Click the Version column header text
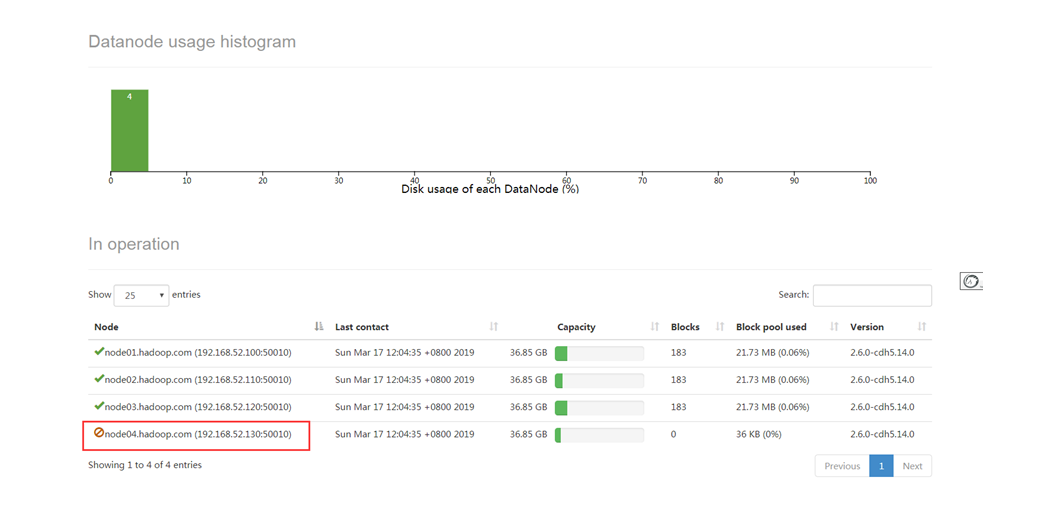 (x=867, y=327)
